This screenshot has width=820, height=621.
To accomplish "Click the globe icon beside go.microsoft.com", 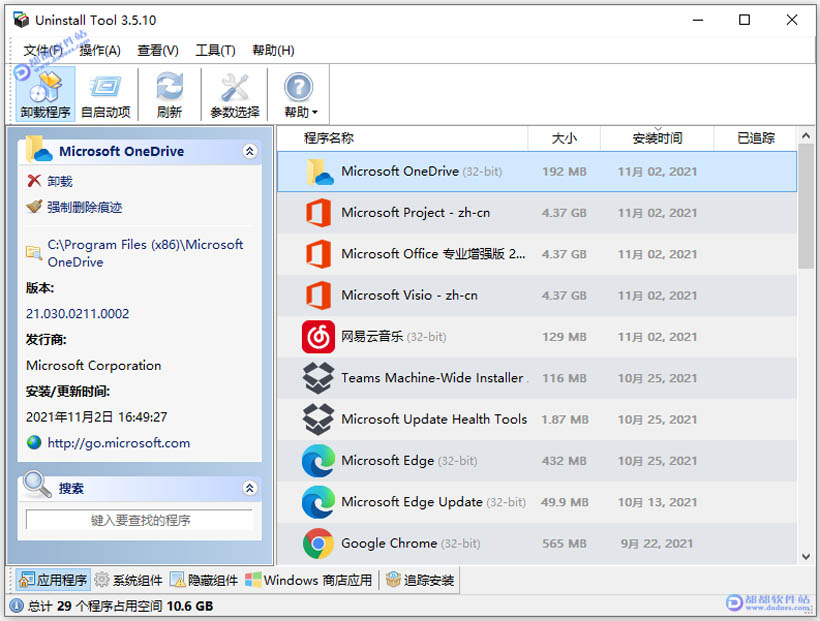I will tap(34, 443).
